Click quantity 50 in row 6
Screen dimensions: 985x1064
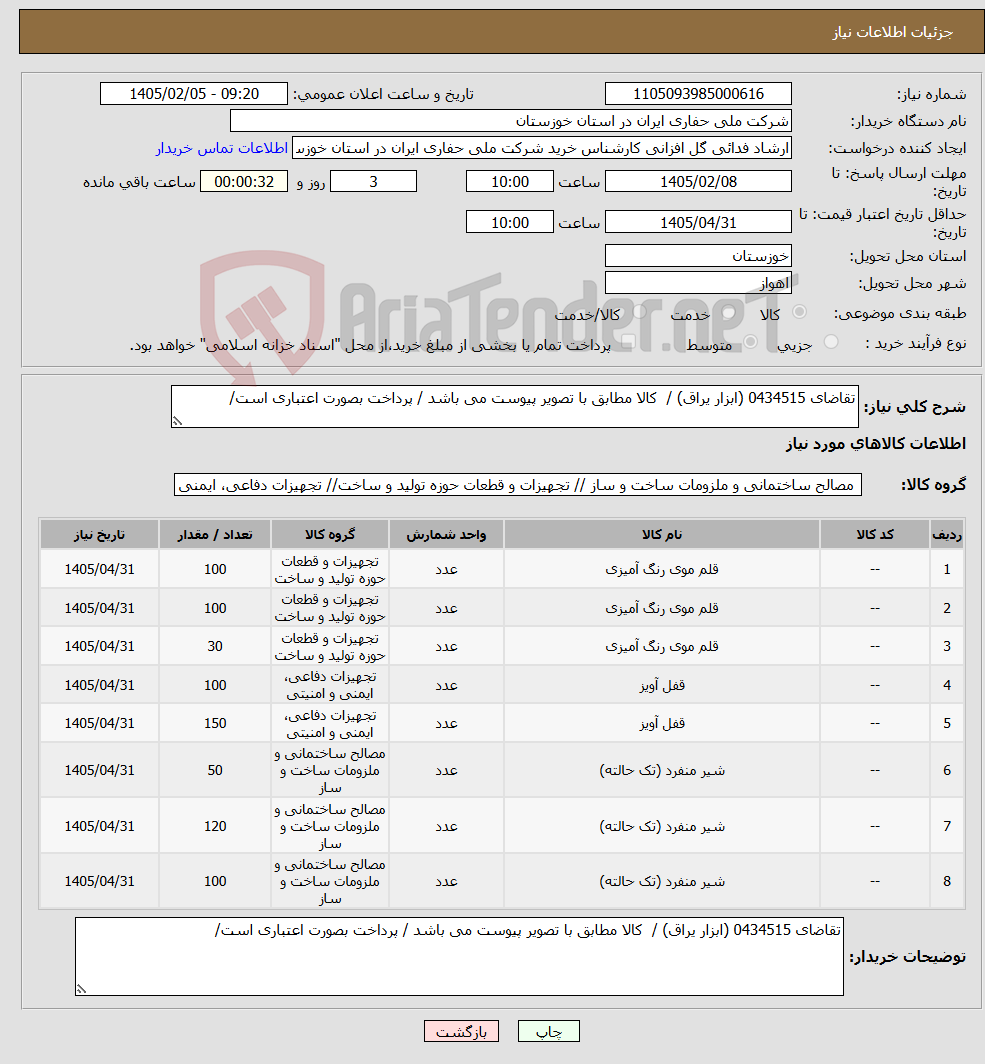tap(215, 770)
